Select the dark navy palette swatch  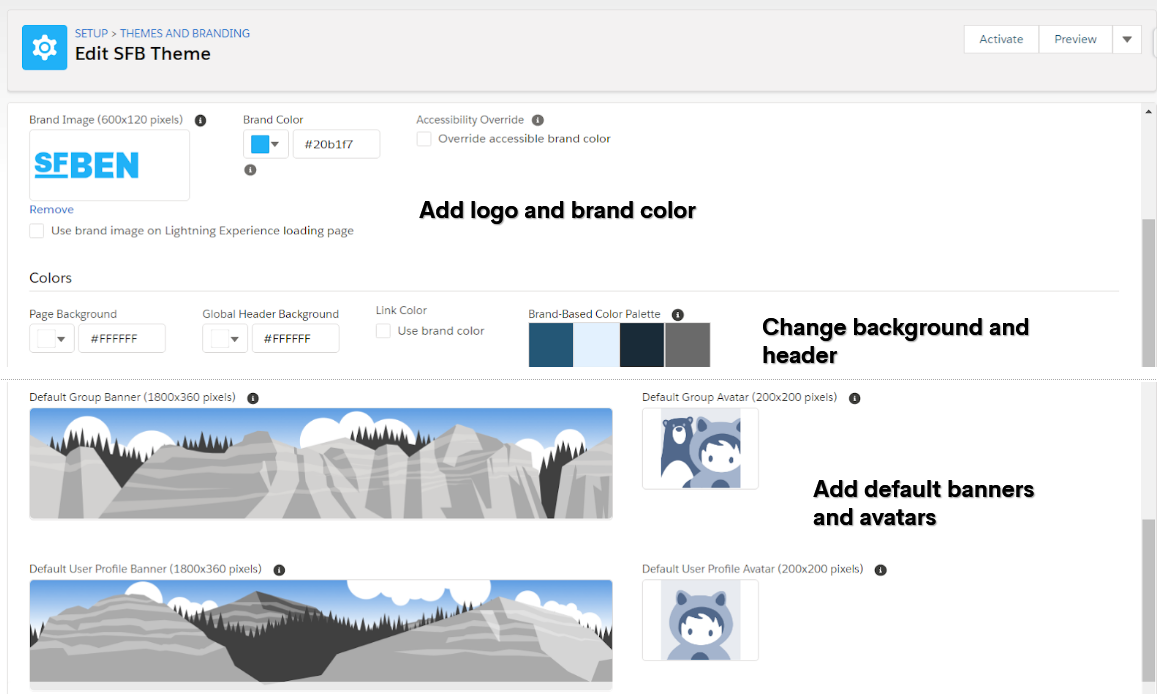tap(641, 344)
